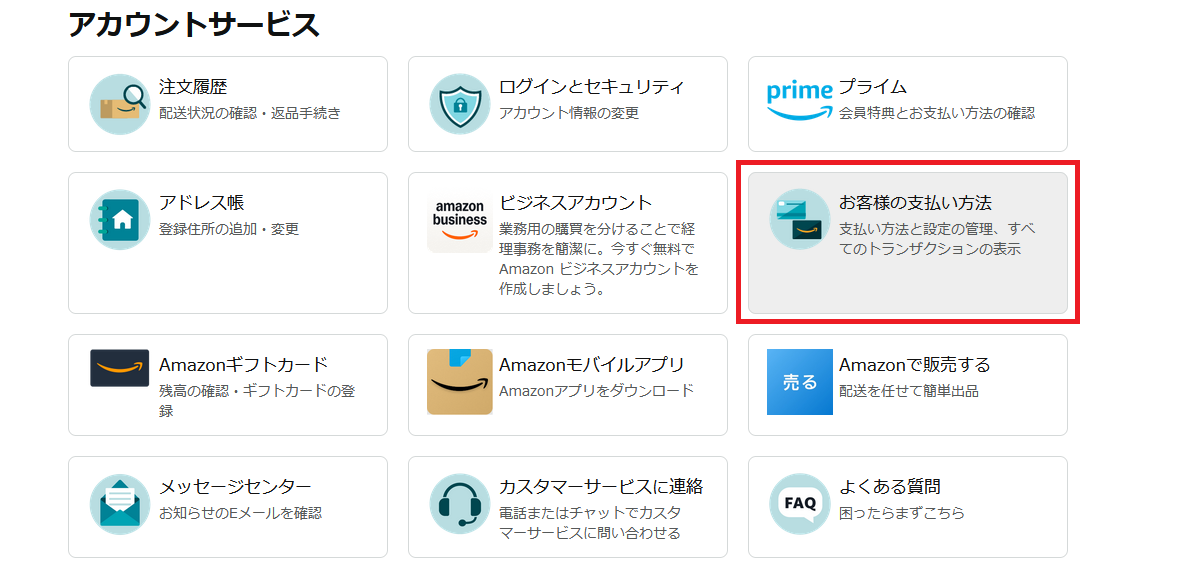1194x577 pixels.
Task: Click the ビジネスアカウント description text
Action: tap(598, 260)
